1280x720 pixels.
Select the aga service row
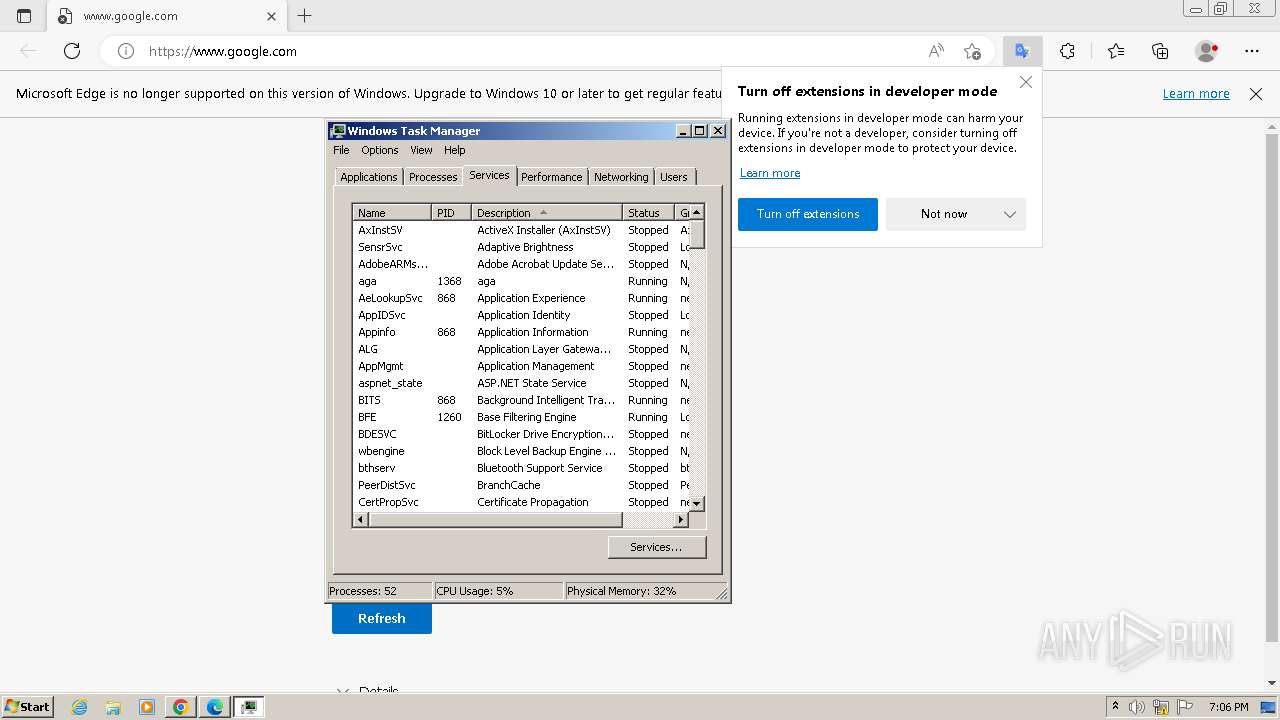(x=521, y=281)
